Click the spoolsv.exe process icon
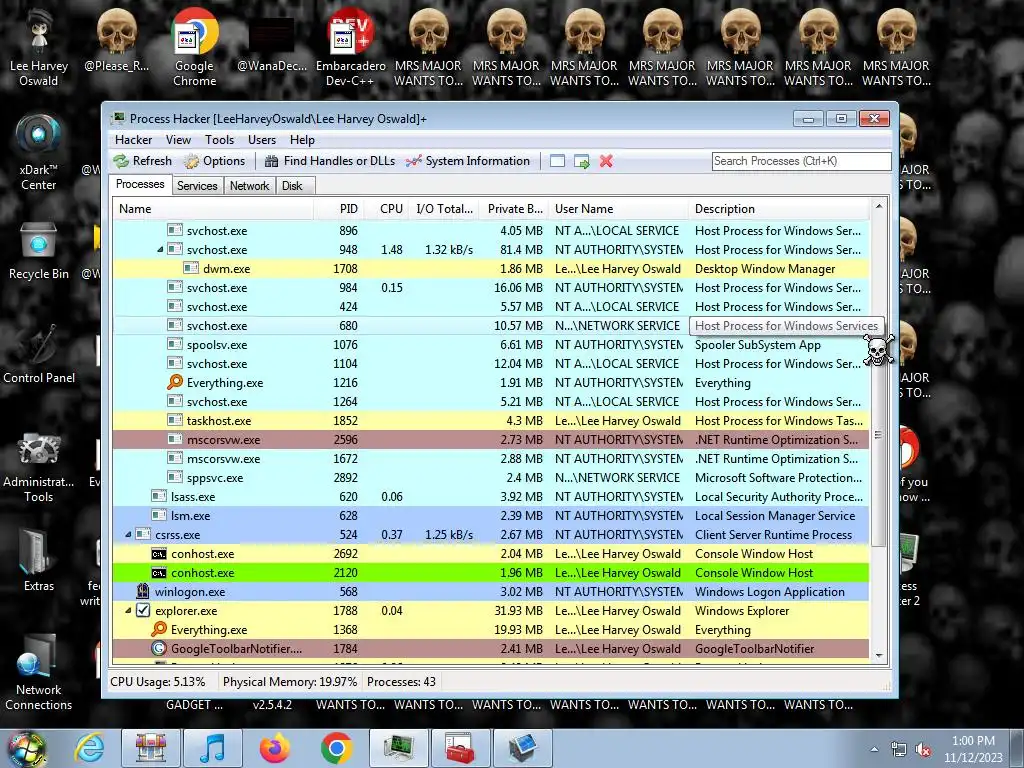This screenshot has width=1024, height=768. 174,345
